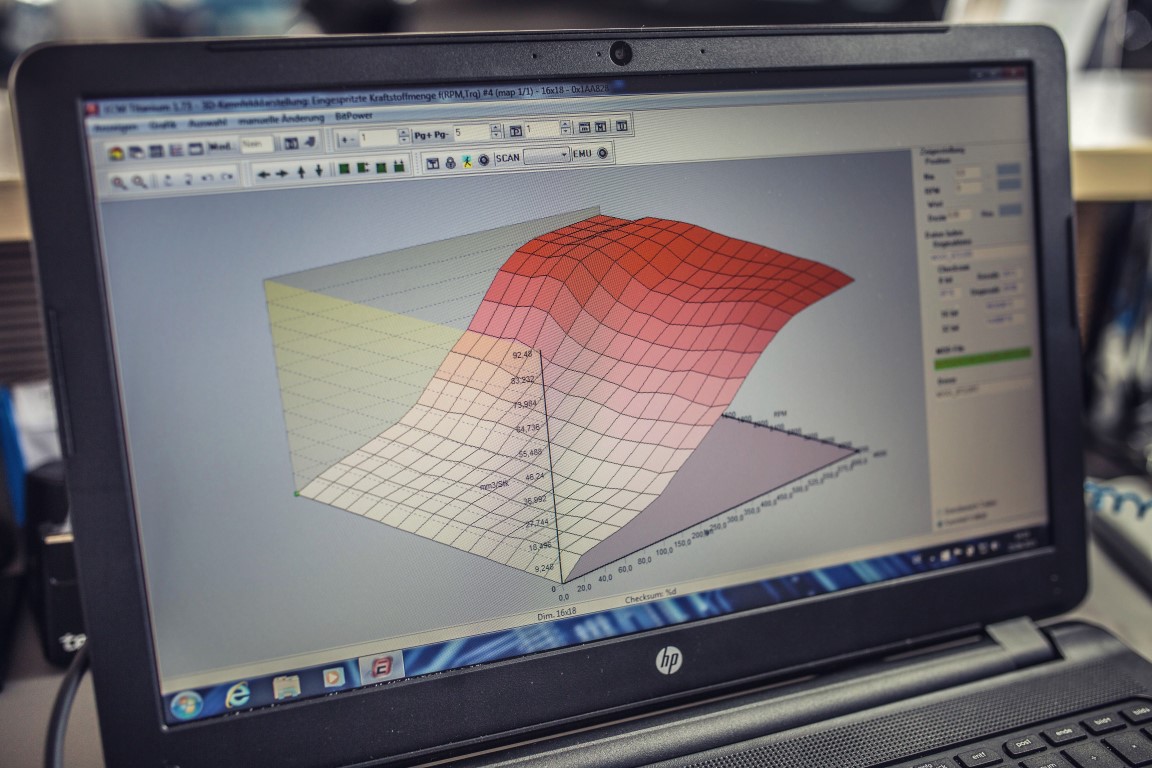Click the zoom out magnifier icon

click(x=139, y=182)
